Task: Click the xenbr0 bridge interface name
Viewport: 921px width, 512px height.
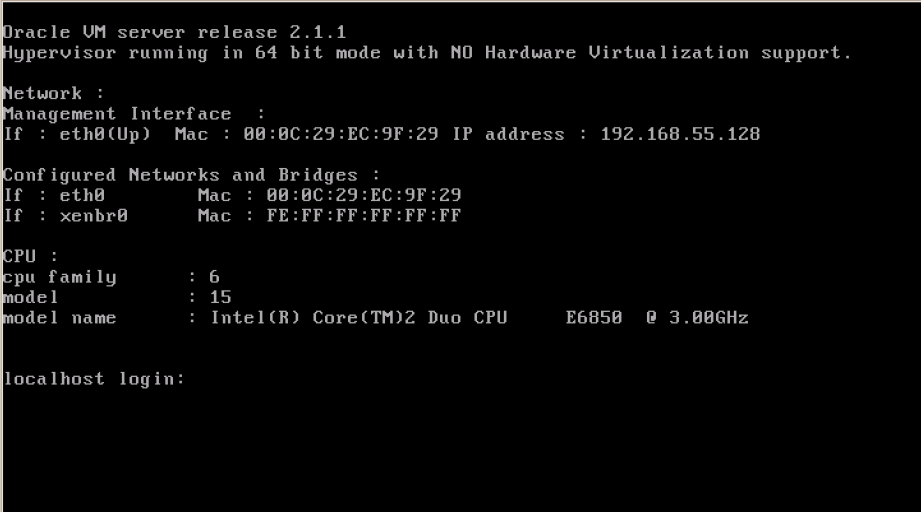Action: tap(93, 216)
